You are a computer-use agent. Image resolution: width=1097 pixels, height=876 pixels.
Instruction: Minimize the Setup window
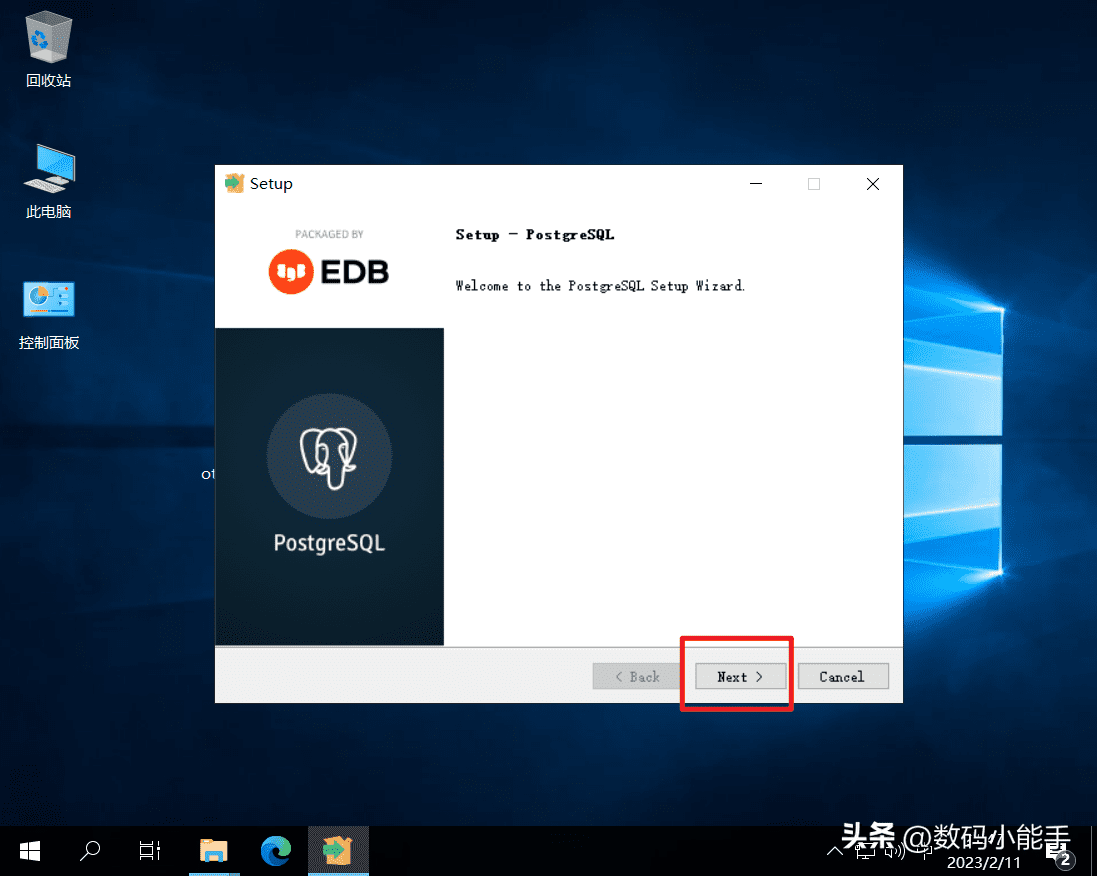[x=755, y=184]
